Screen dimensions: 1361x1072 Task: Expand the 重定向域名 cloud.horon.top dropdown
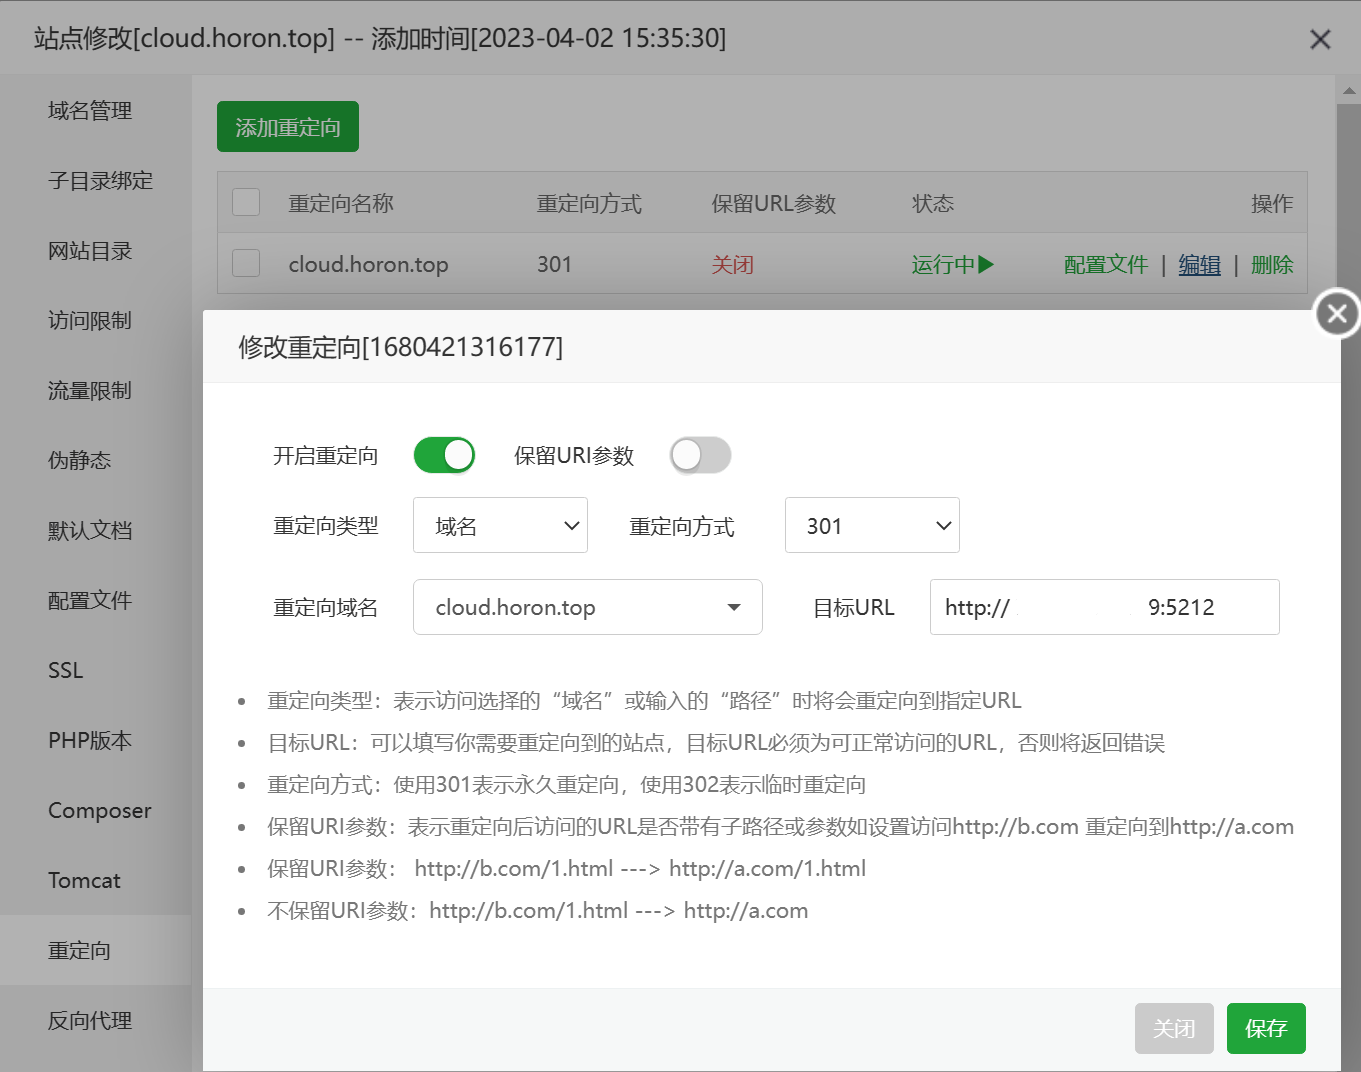[x=587, y=608]
